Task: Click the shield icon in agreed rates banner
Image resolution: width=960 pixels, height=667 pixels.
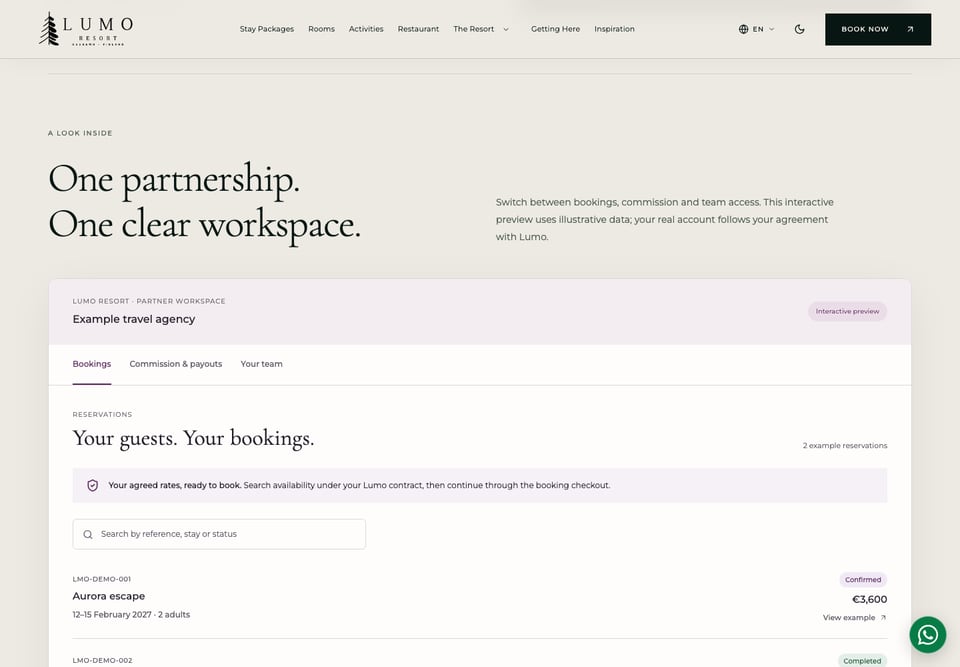Action: (92, 485)
